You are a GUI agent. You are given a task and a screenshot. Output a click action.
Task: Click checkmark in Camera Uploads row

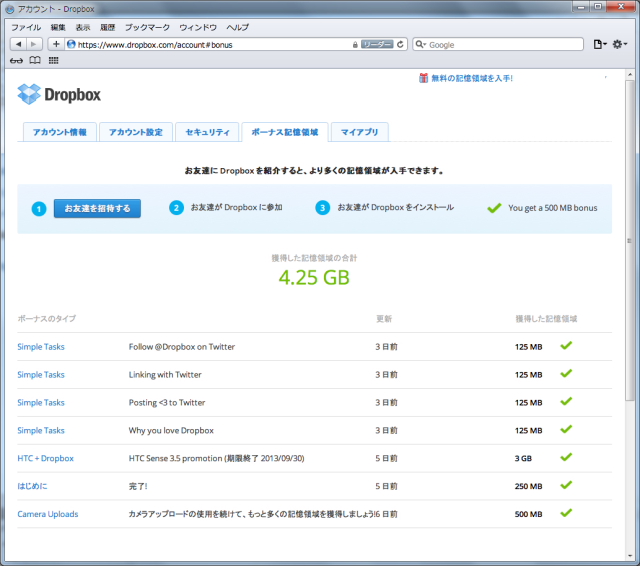pyautogui.click(x=566, y=513)
